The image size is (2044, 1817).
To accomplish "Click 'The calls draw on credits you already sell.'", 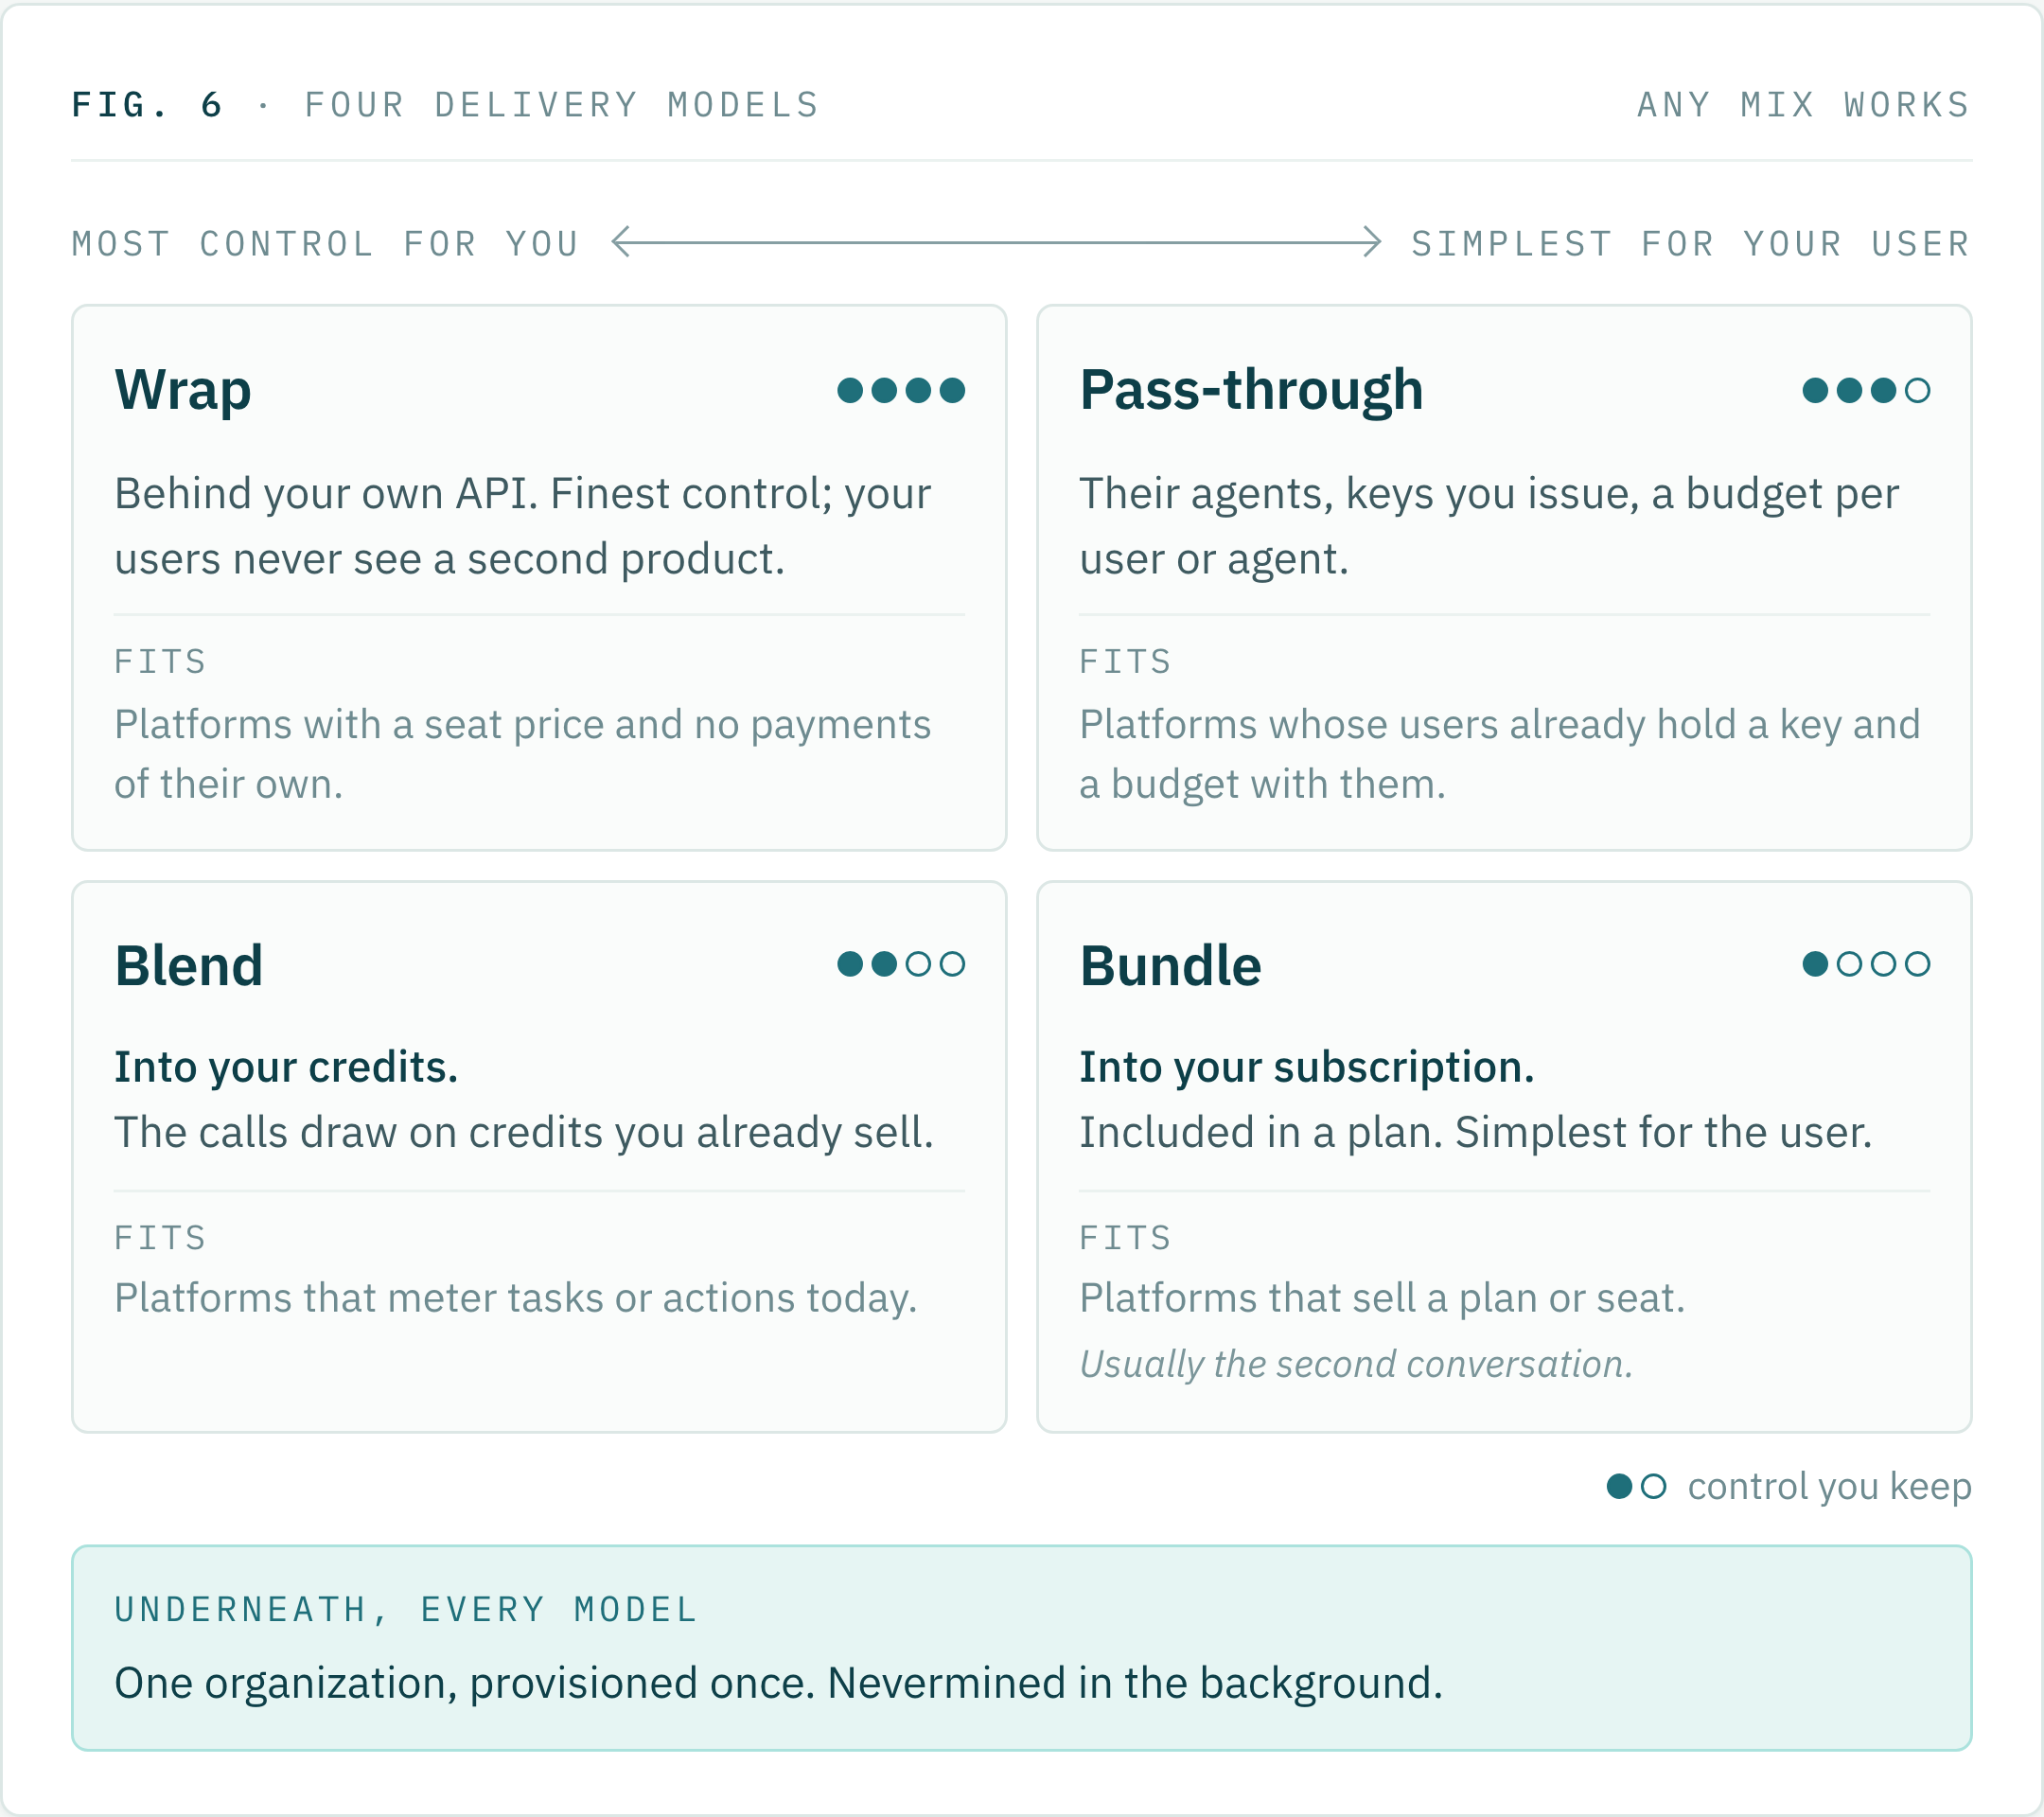I will click(524, 1132).
